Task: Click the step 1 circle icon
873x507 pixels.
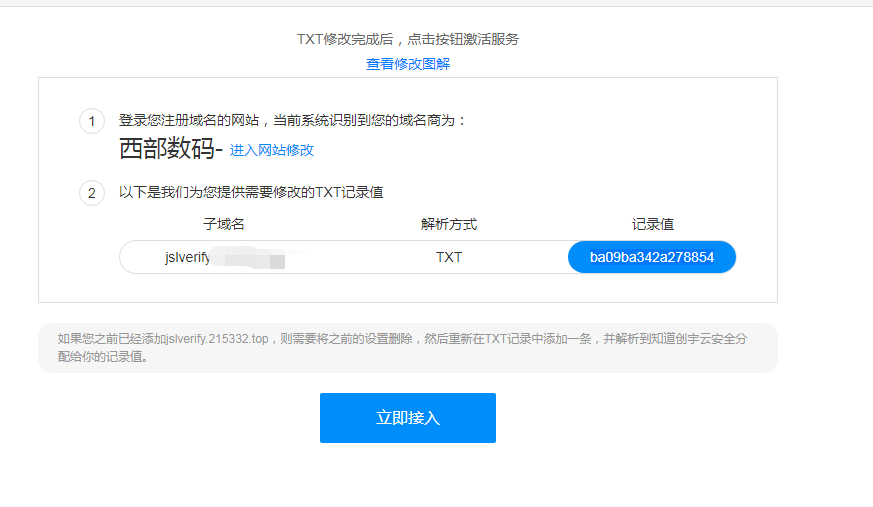Action: (92, 121)
